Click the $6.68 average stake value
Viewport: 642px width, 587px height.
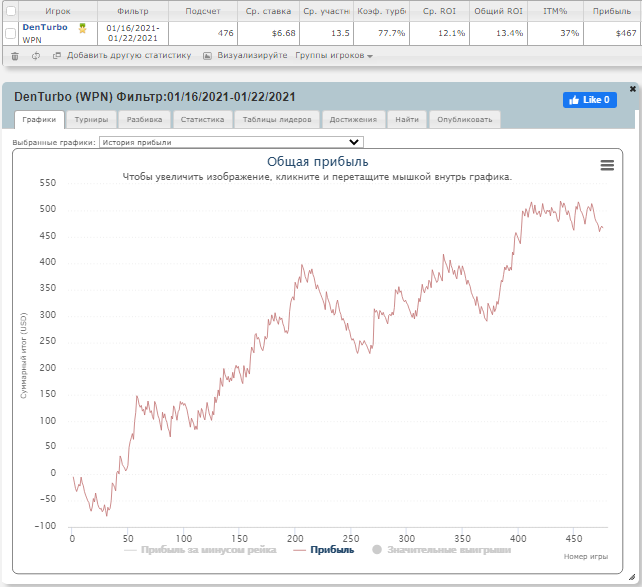[x=283, y=33]
